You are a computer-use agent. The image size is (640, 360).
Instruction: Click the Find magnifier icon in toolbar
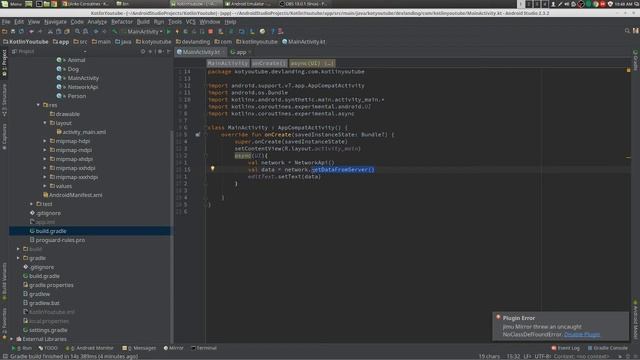pos(77,31)
